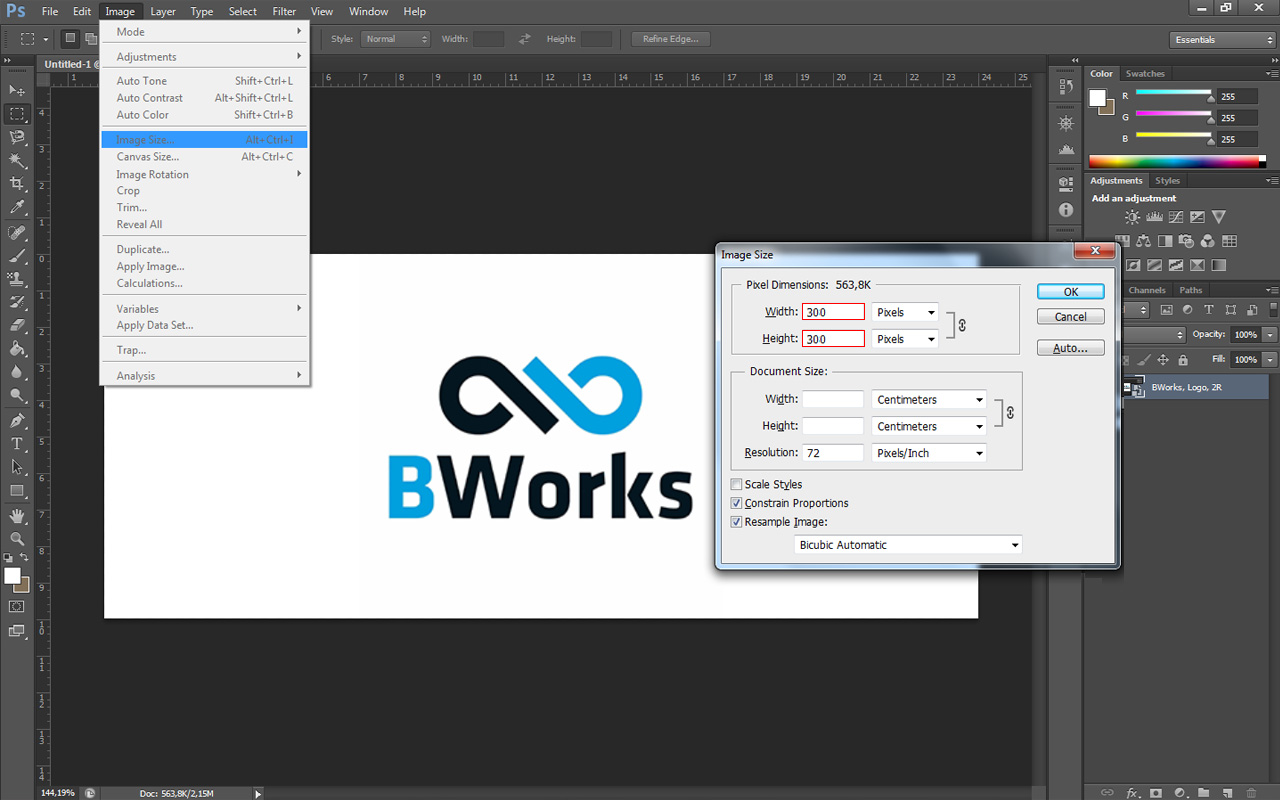Click the Auto... button
1280x800 pixels.
1071,348
